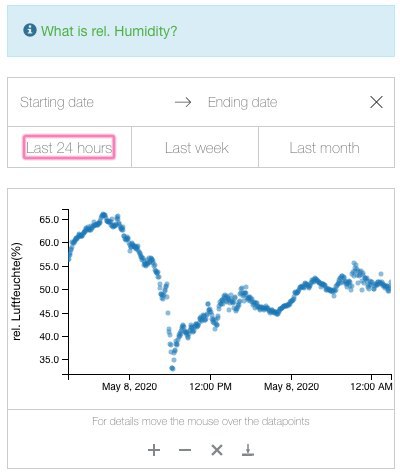The height and width of the screenshot is (473, 400).
Task: Select the Last month range
Action: coord(324,148)
